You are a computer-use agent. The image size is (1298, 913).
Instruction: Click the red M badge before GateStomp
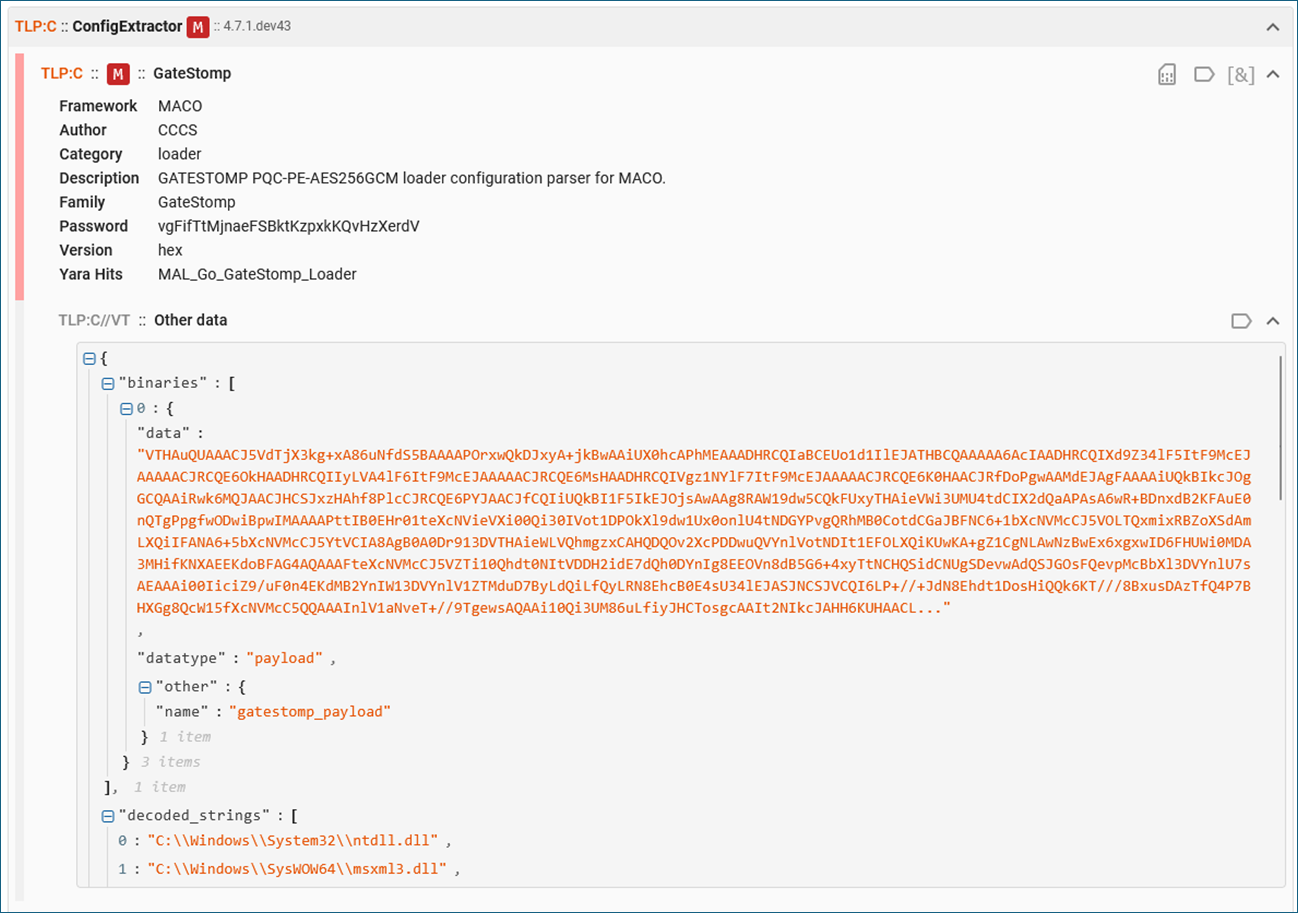pyautogui.click(x=119, y=74)
